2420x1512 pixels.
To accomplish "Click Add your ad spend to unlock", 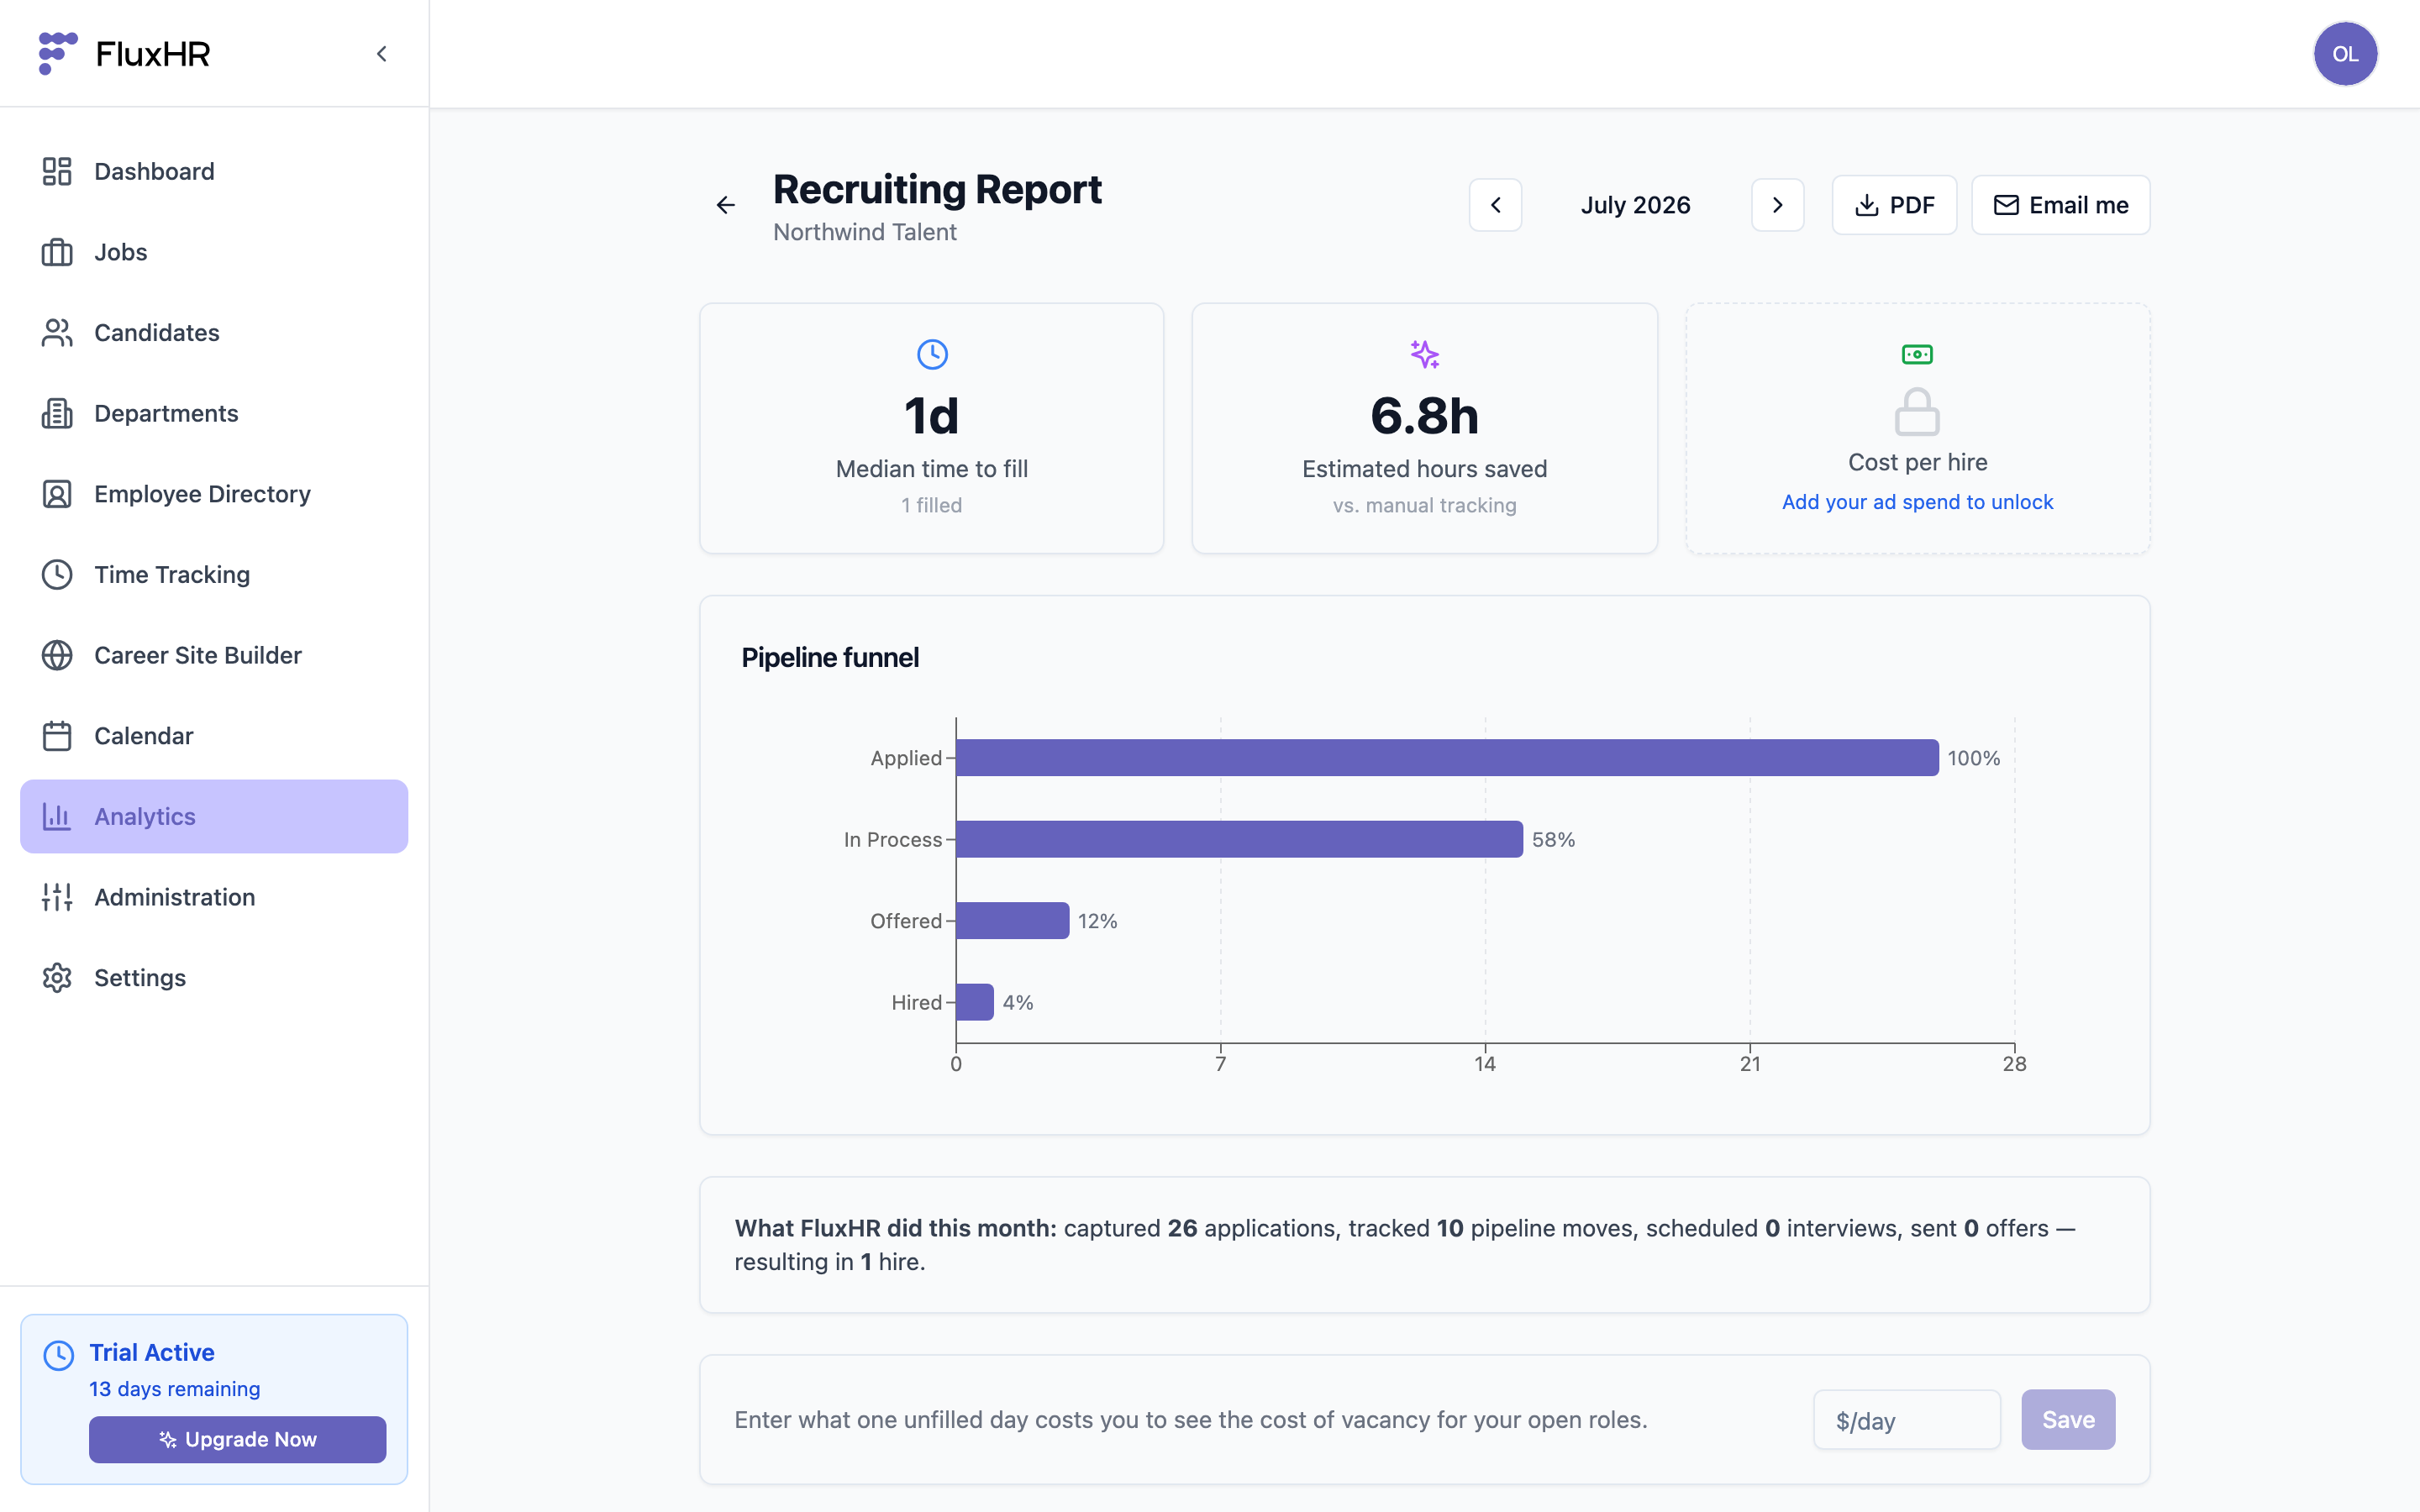I will 1917,502.
